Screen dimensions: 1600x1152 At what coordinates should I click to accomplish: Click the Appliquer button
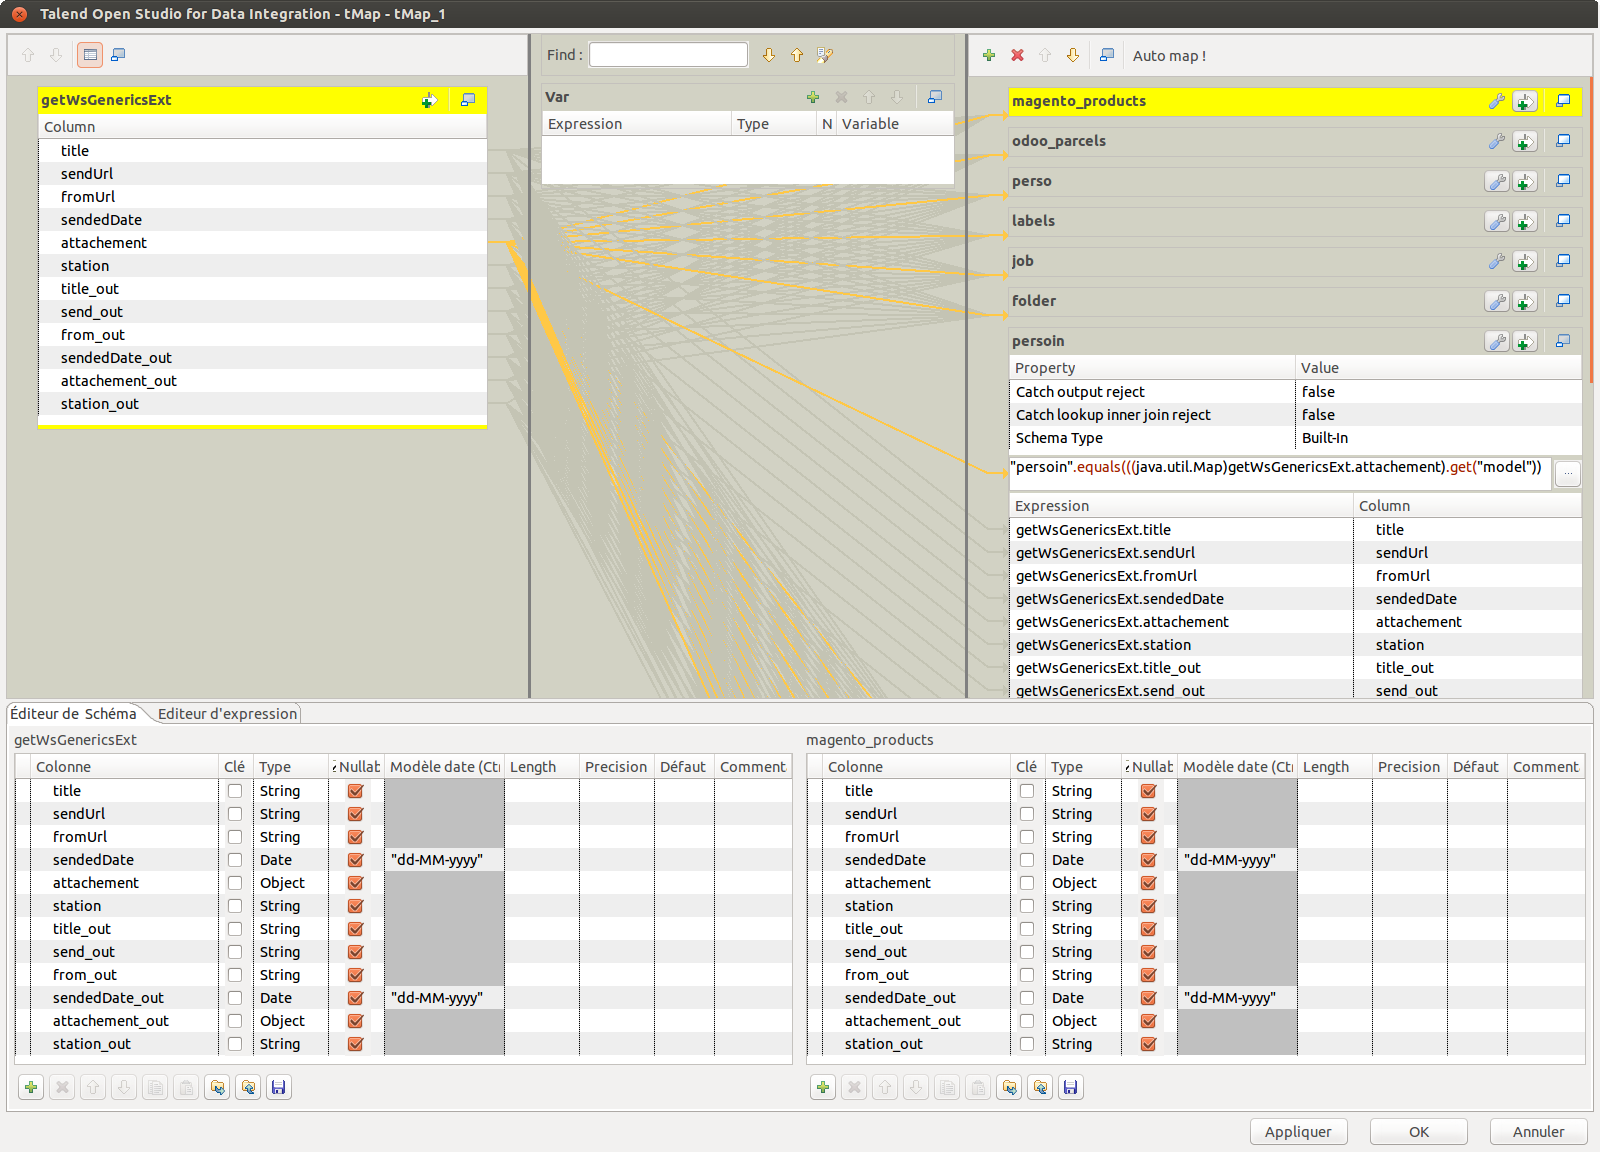pos(1298,1132)
